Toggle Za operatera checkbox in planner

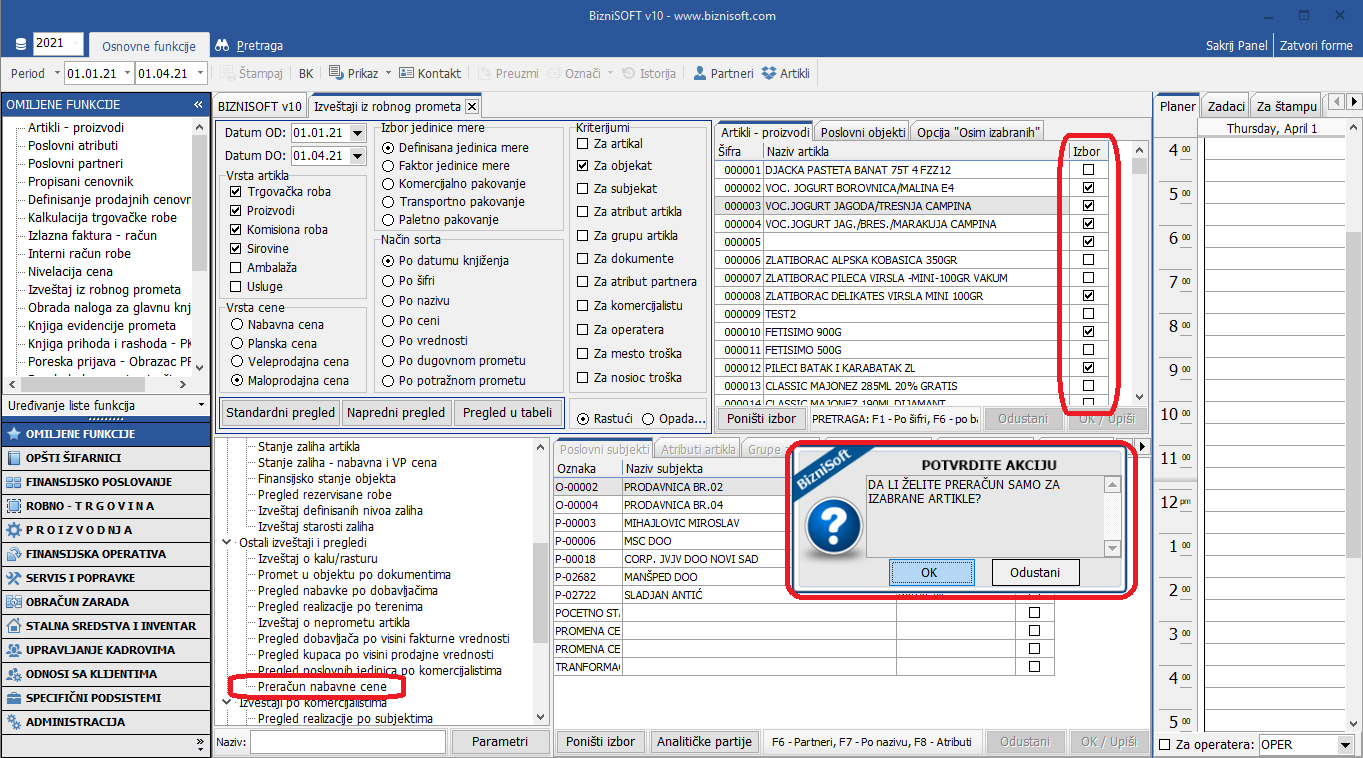[x=1164, y=745]
